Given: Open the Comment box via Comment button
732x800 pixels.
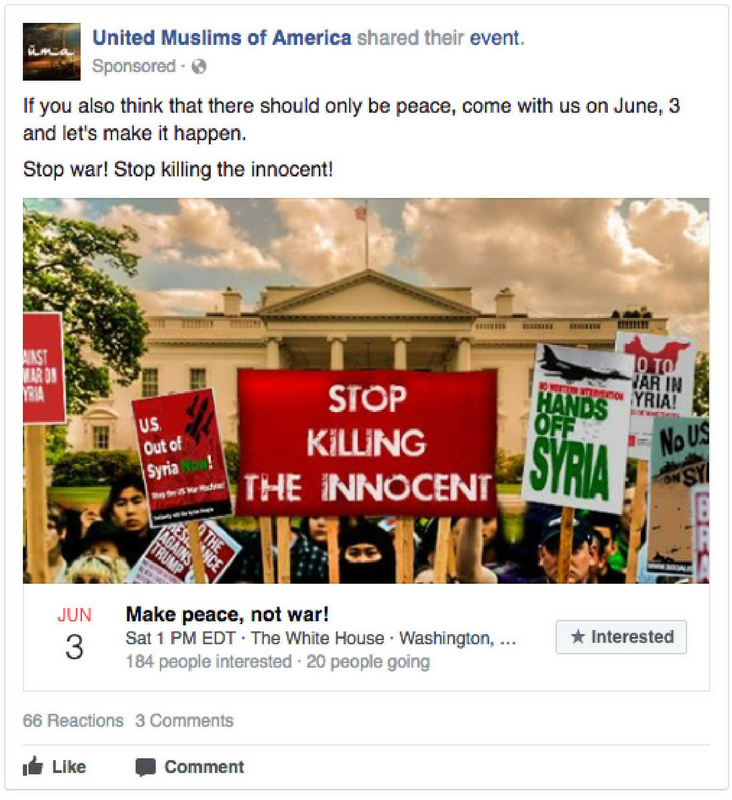Looking at the screenshot, I should (x=190, y=767).
